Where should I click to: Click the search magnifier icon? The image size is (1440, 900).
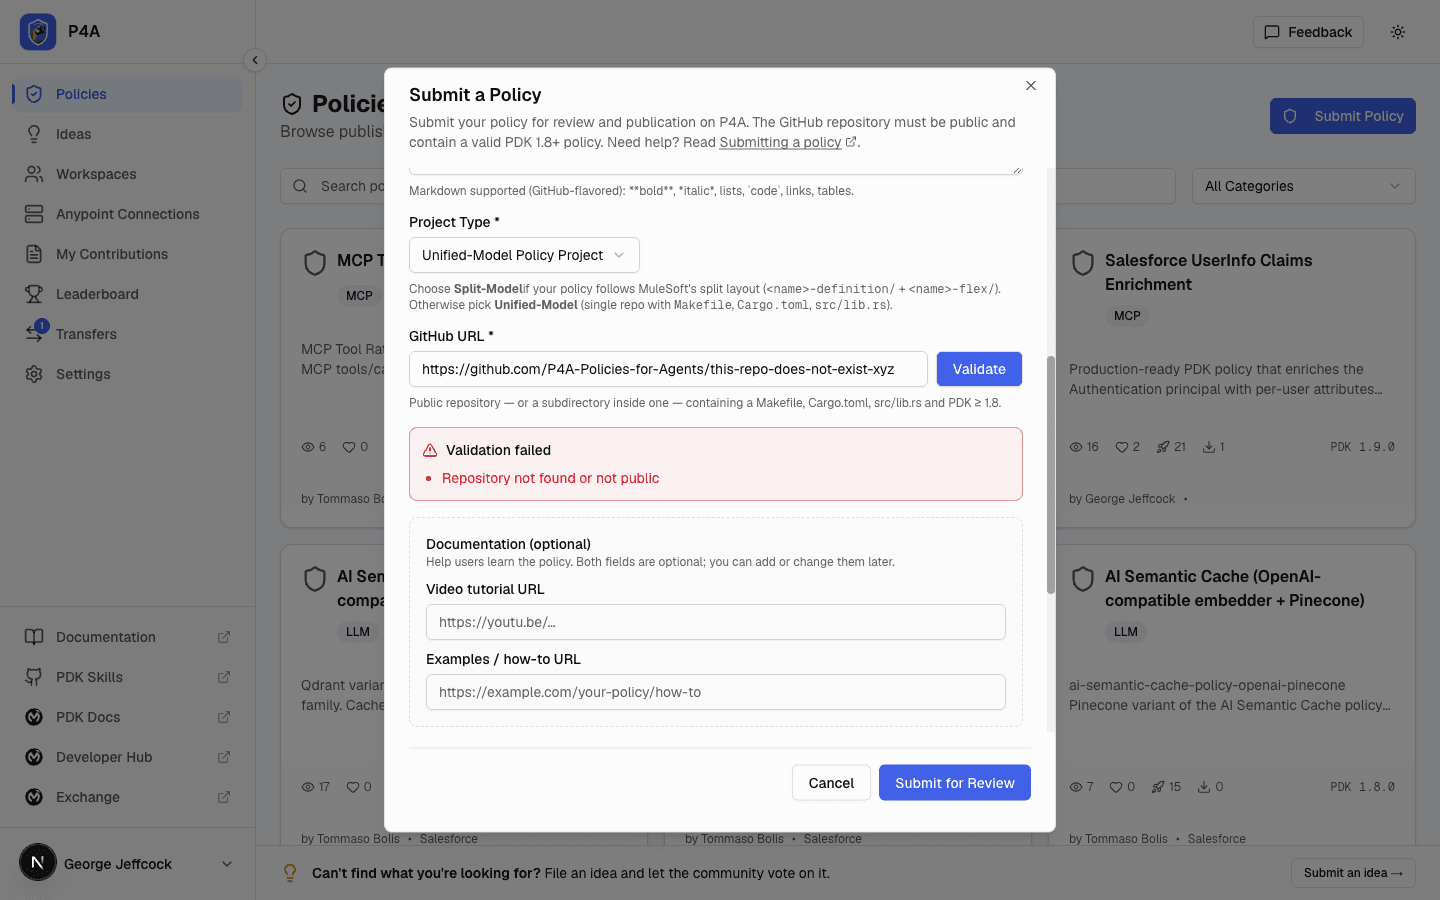300,186
